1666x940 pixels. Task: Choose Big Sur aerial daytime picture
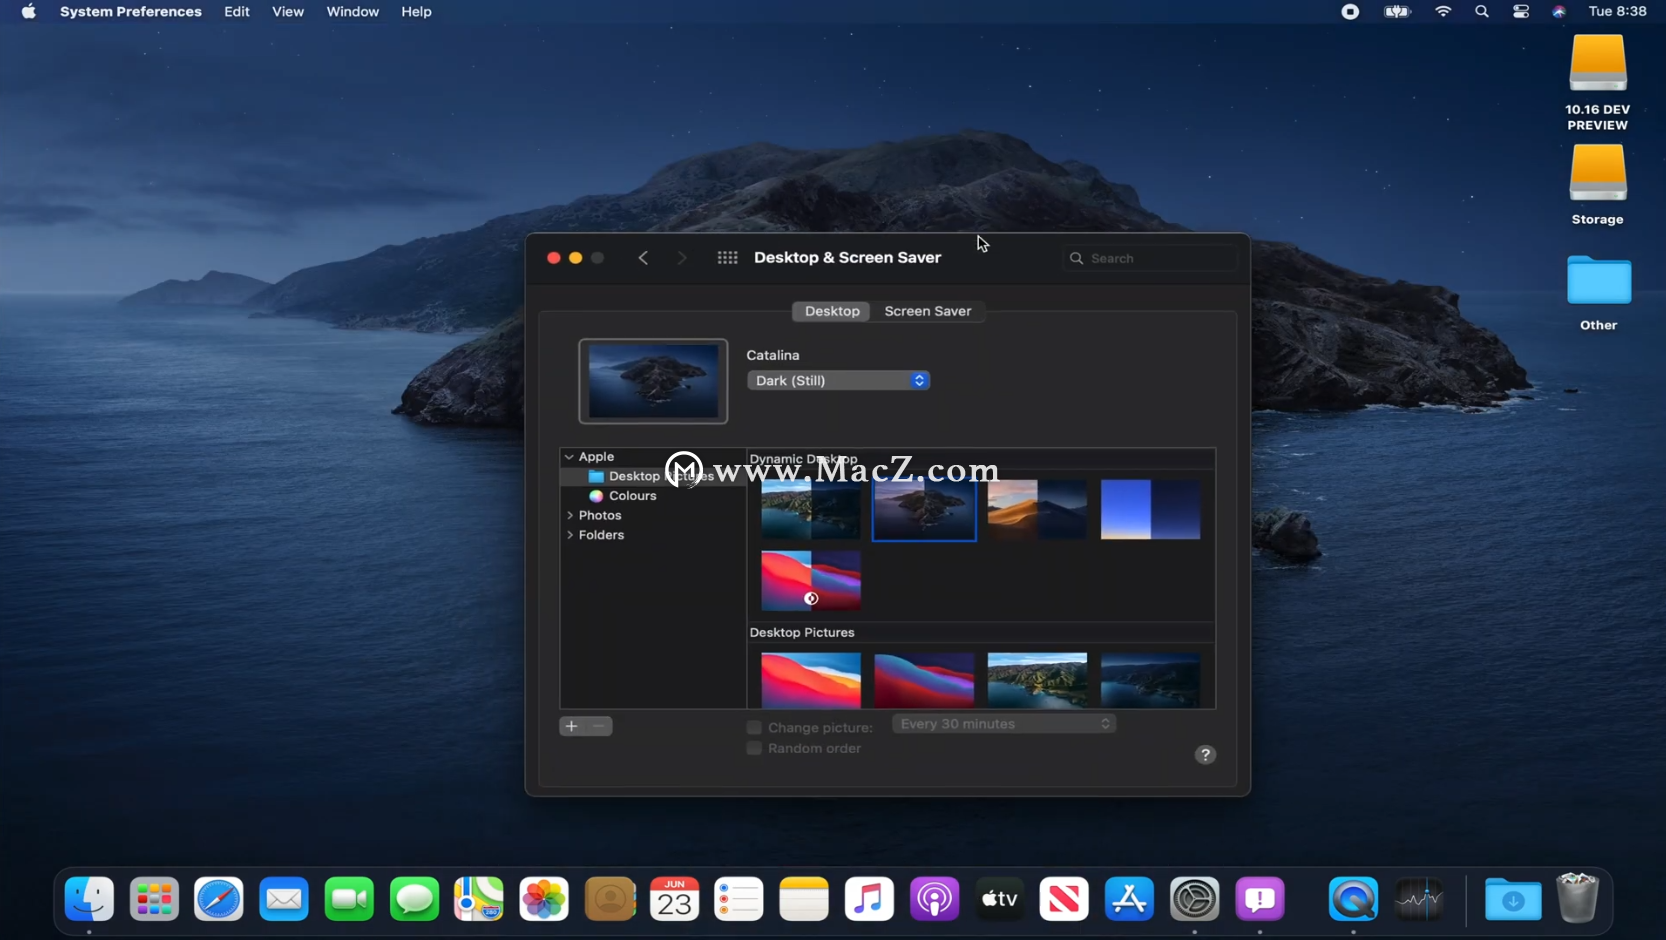point(1037,680)
